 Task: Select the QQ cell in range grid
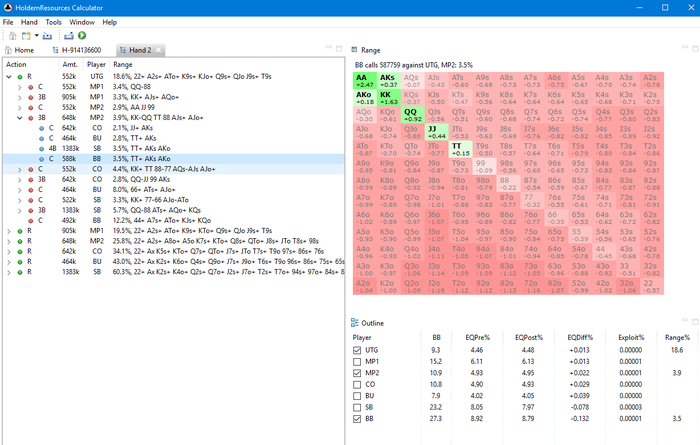(412, 115)
